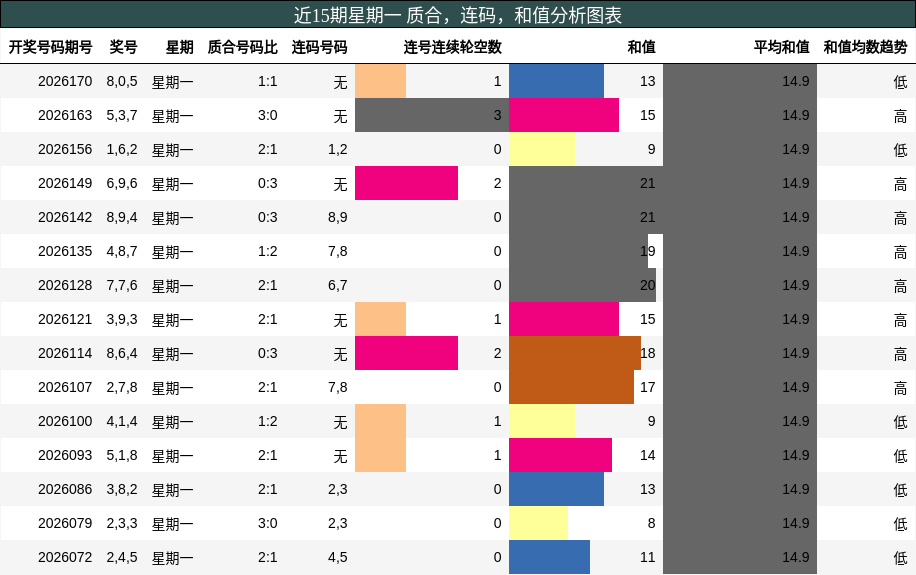Select winning numbers 5,1,8

coord(122,455)
